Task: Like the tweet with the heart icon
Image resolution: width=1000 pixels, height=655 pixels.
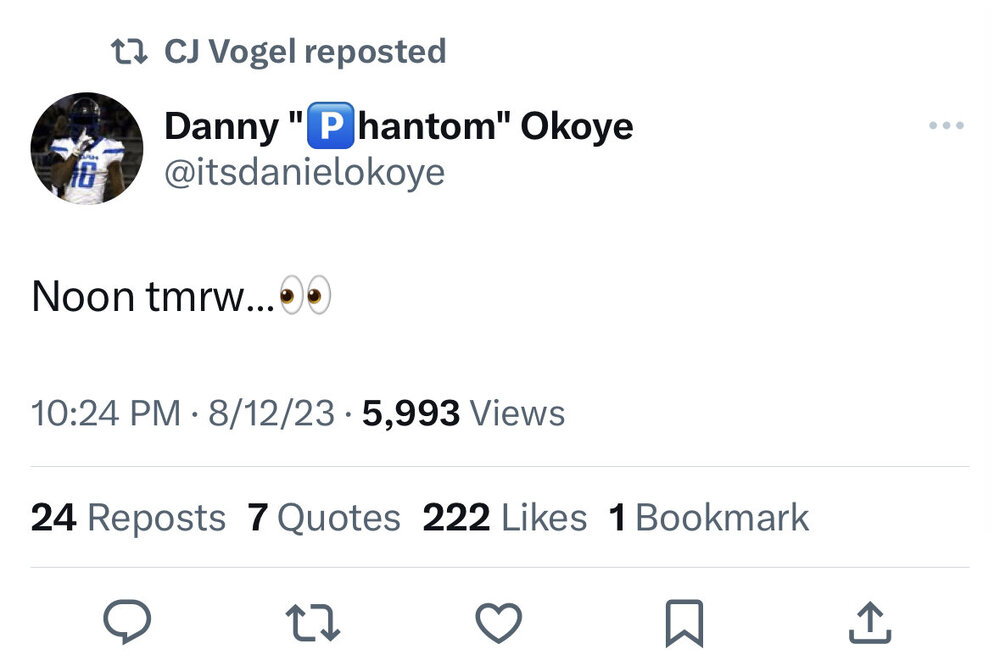Action: [498, 622]
